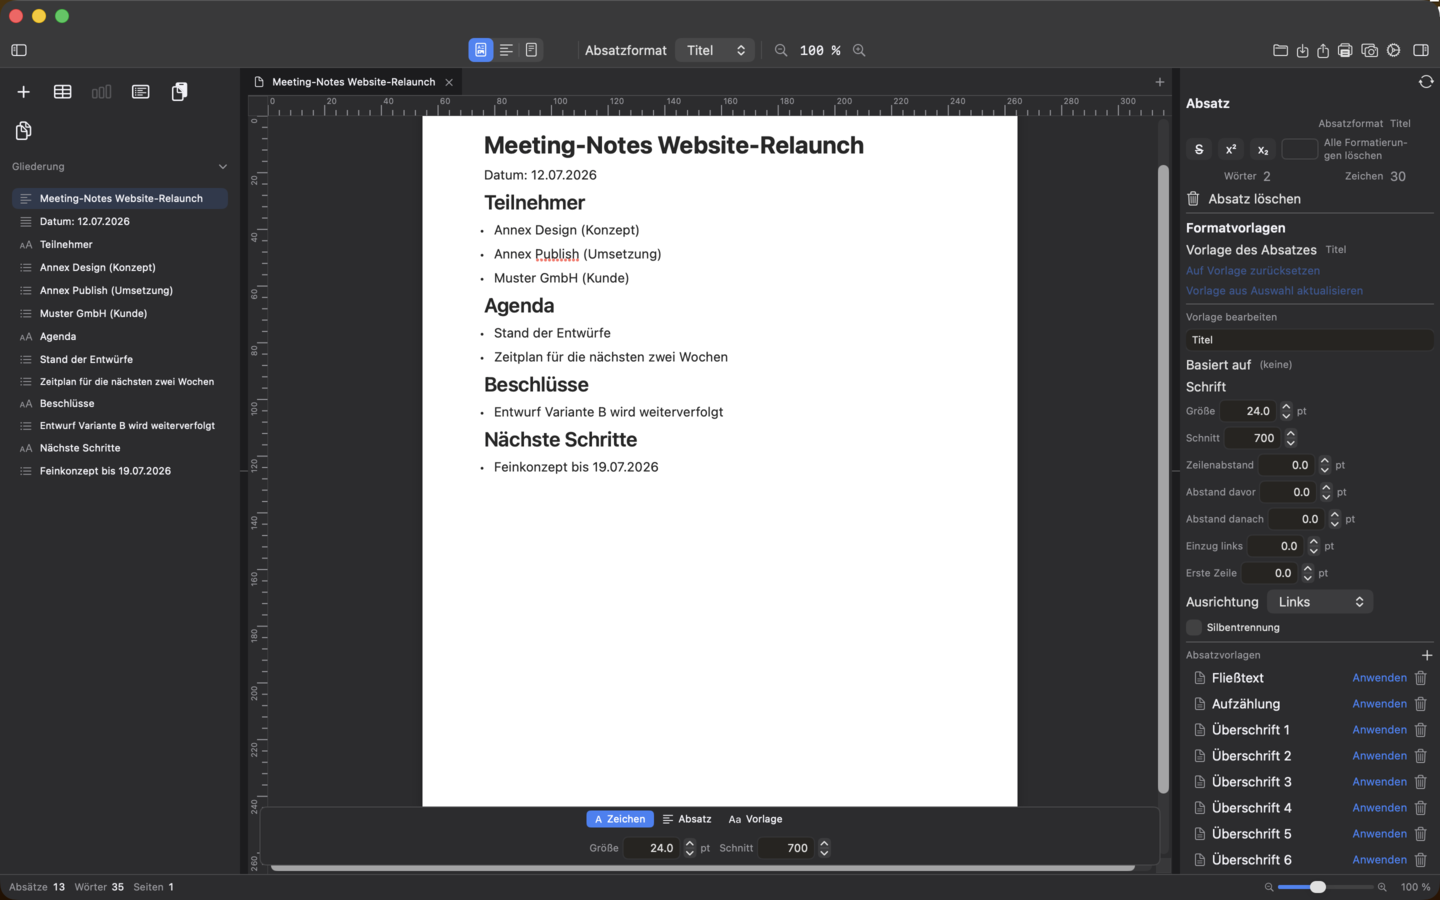The width and height of the screenshot is (1440, 900).
Task: Apply the Überschrift 1 style with Anwenden
Action: 1379,730
